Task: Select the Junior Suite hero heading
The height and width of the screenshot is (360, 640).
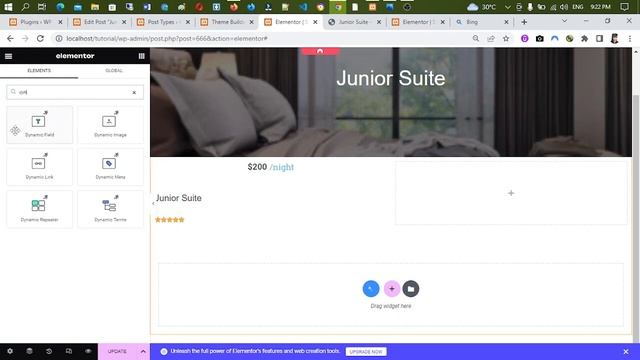Action: pos(391,78)
